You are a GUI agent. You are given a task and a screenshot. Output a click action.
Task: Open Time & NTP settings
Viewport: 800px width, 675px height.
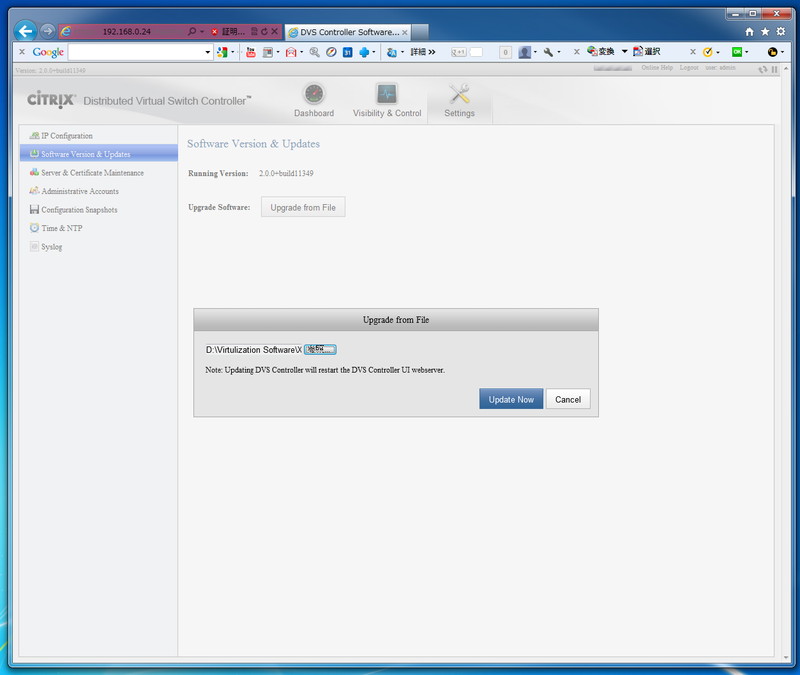(62, 228)
